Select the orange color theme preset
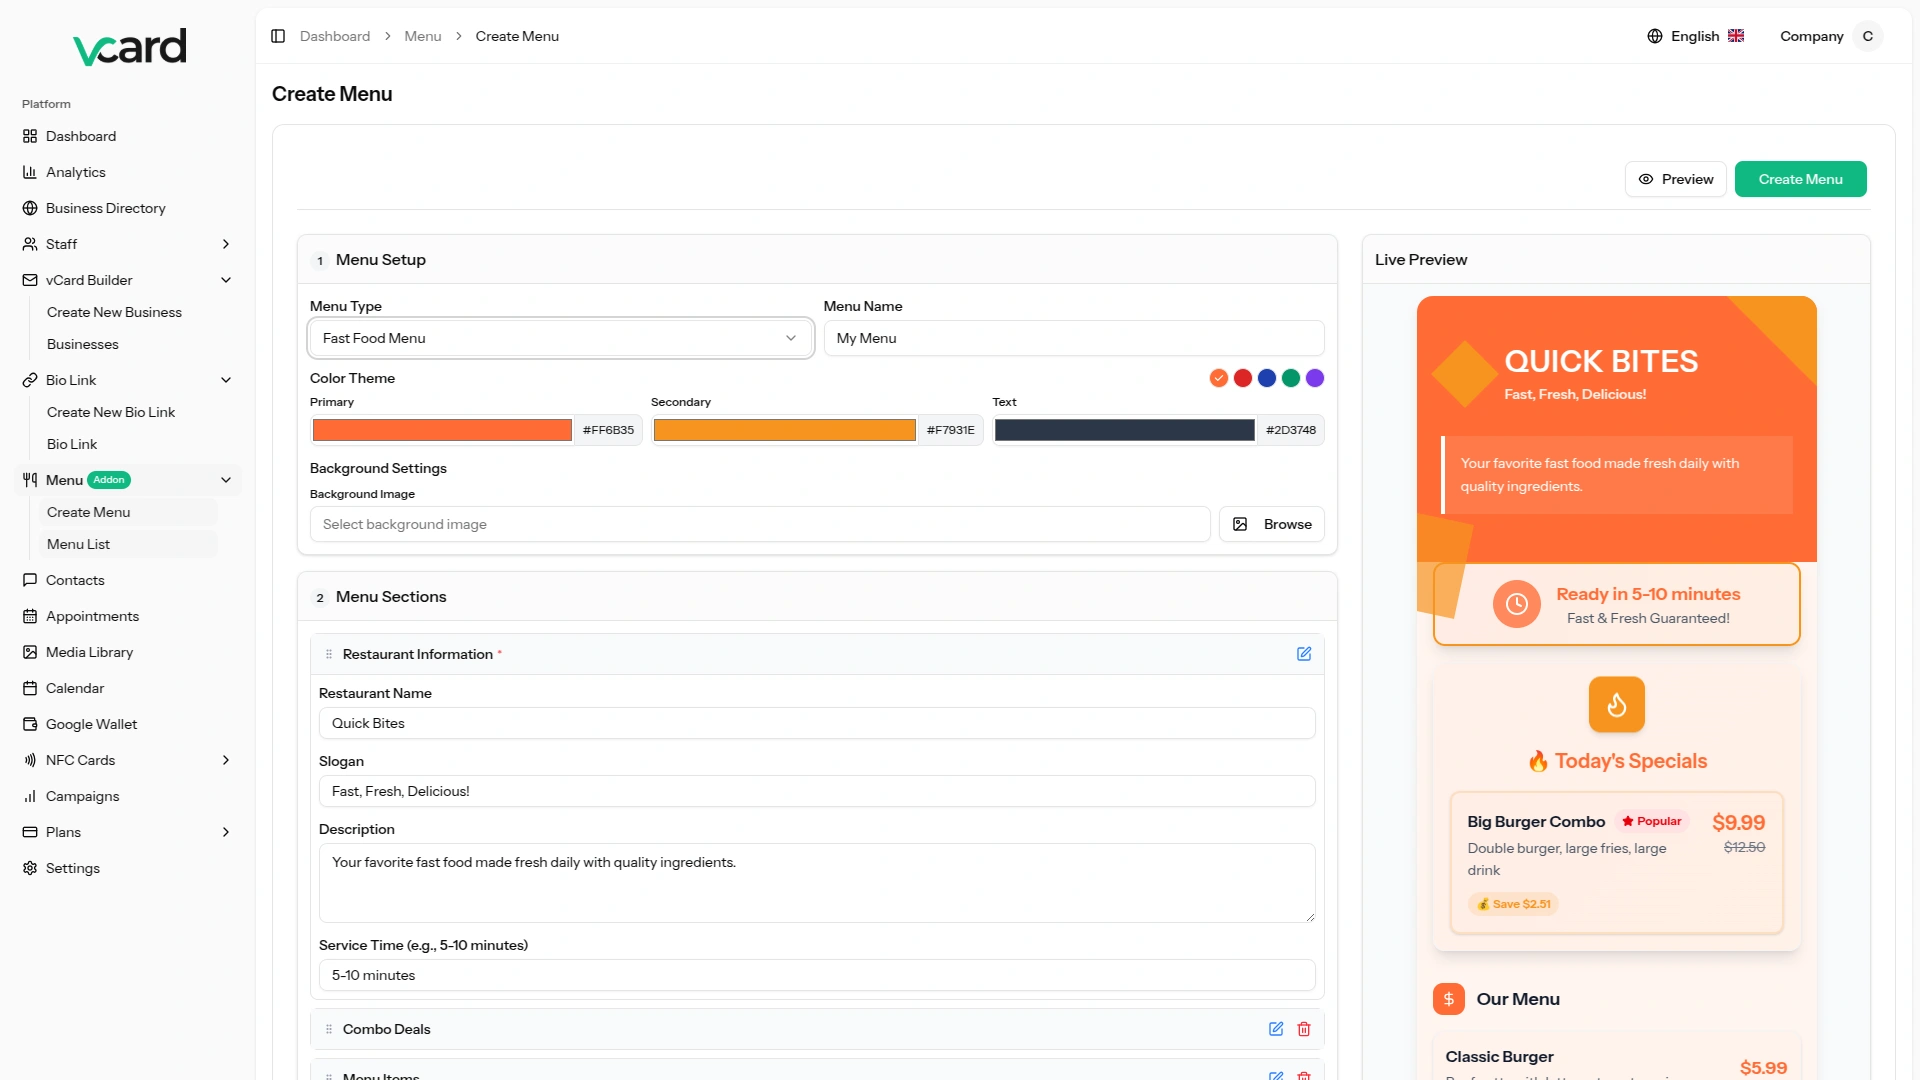This screenshot has height=1080, width=1920. coord(1218,378)
